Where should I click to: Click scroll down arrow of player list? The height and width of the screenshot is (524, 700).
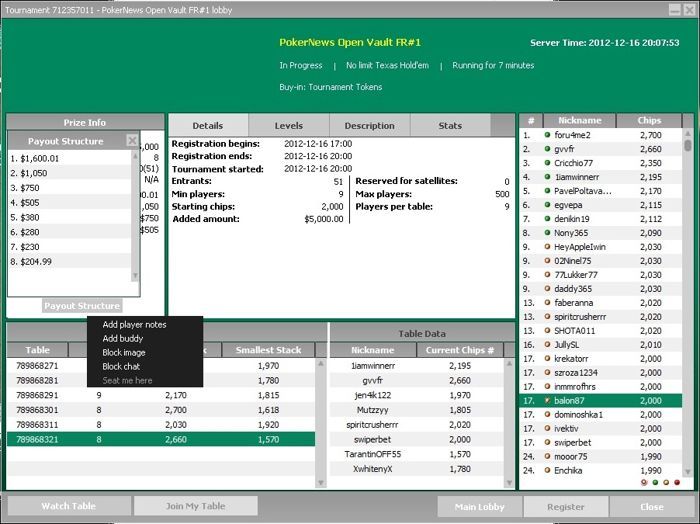pos(688,471)
